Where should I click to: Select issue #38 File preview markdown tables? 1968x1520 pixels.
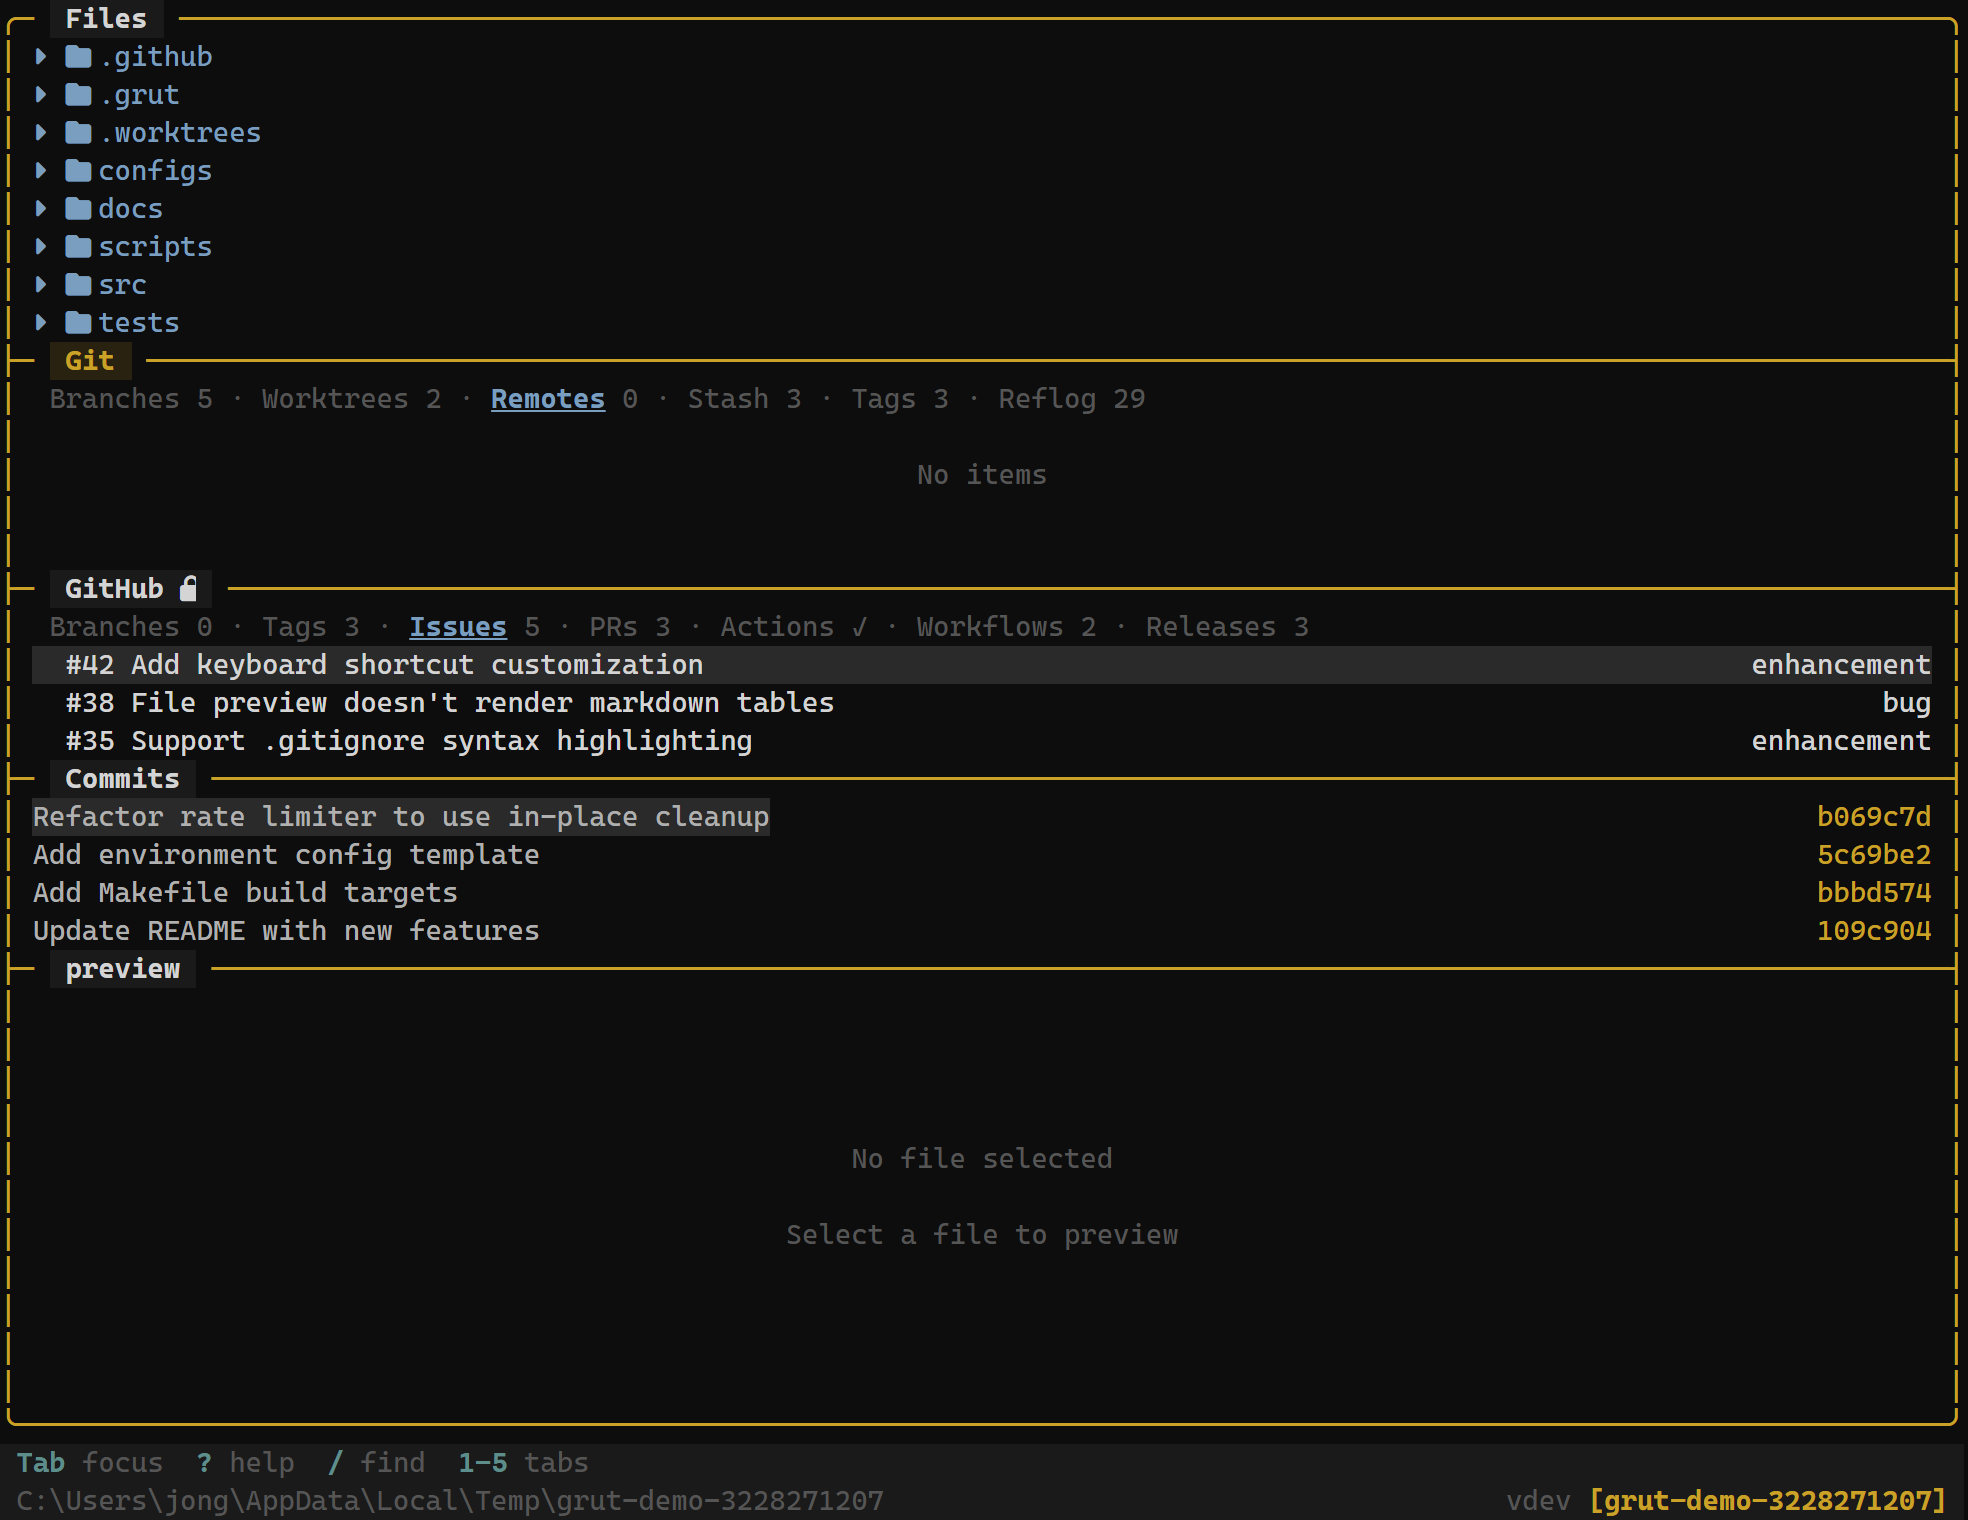tap(982, 703)
